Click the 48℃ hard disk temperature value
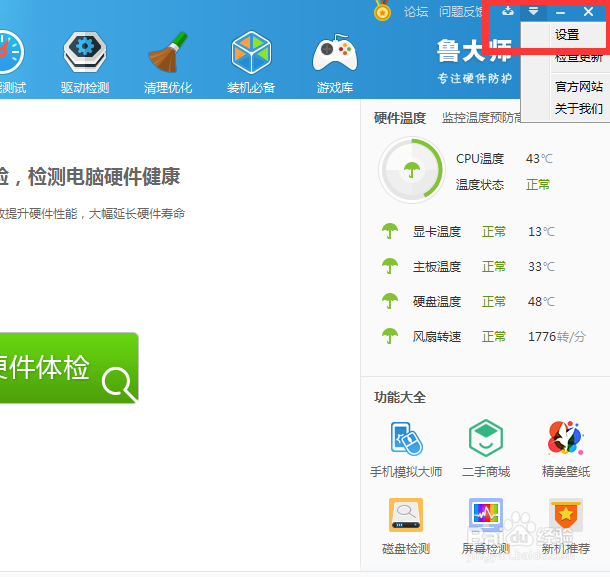 pos(541,302)
